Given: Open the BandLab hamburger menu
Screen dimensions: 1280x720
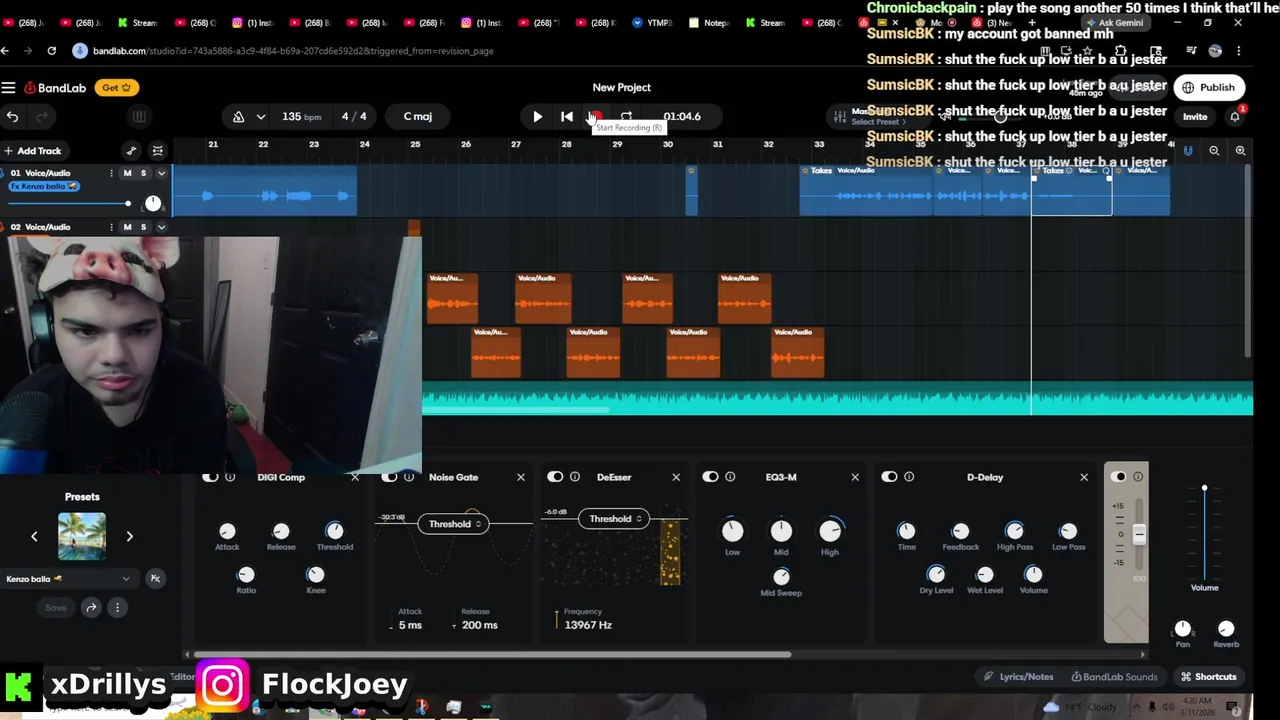Looking at the screenshot, I should click(8, 88).
